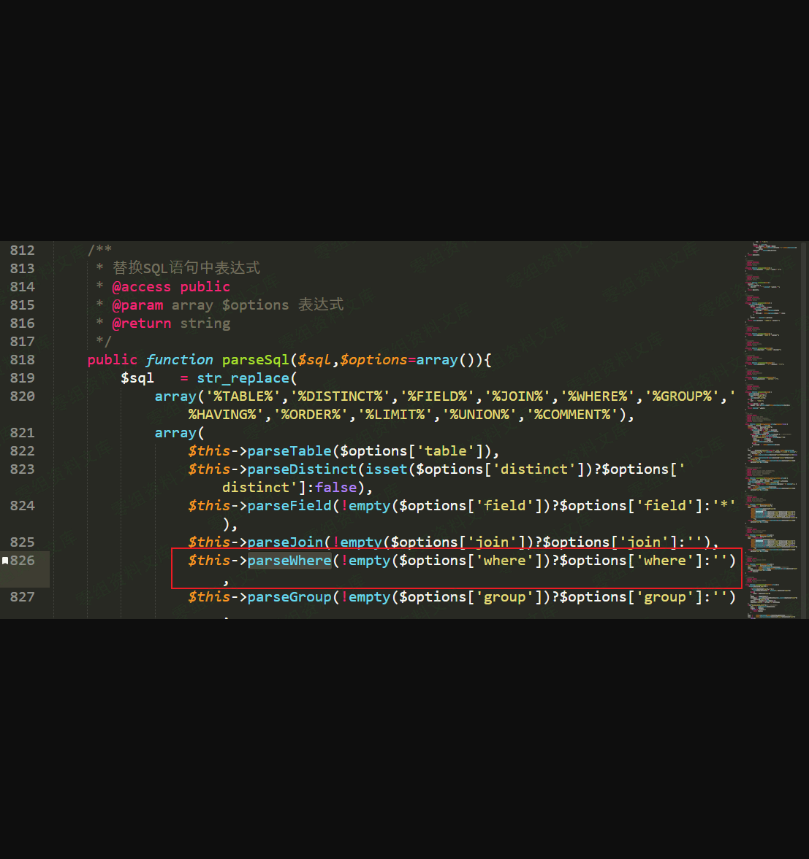Click the bookmark marker beside line 826
The height and width of the screenshot is (859, 809).
click(5, 561)
